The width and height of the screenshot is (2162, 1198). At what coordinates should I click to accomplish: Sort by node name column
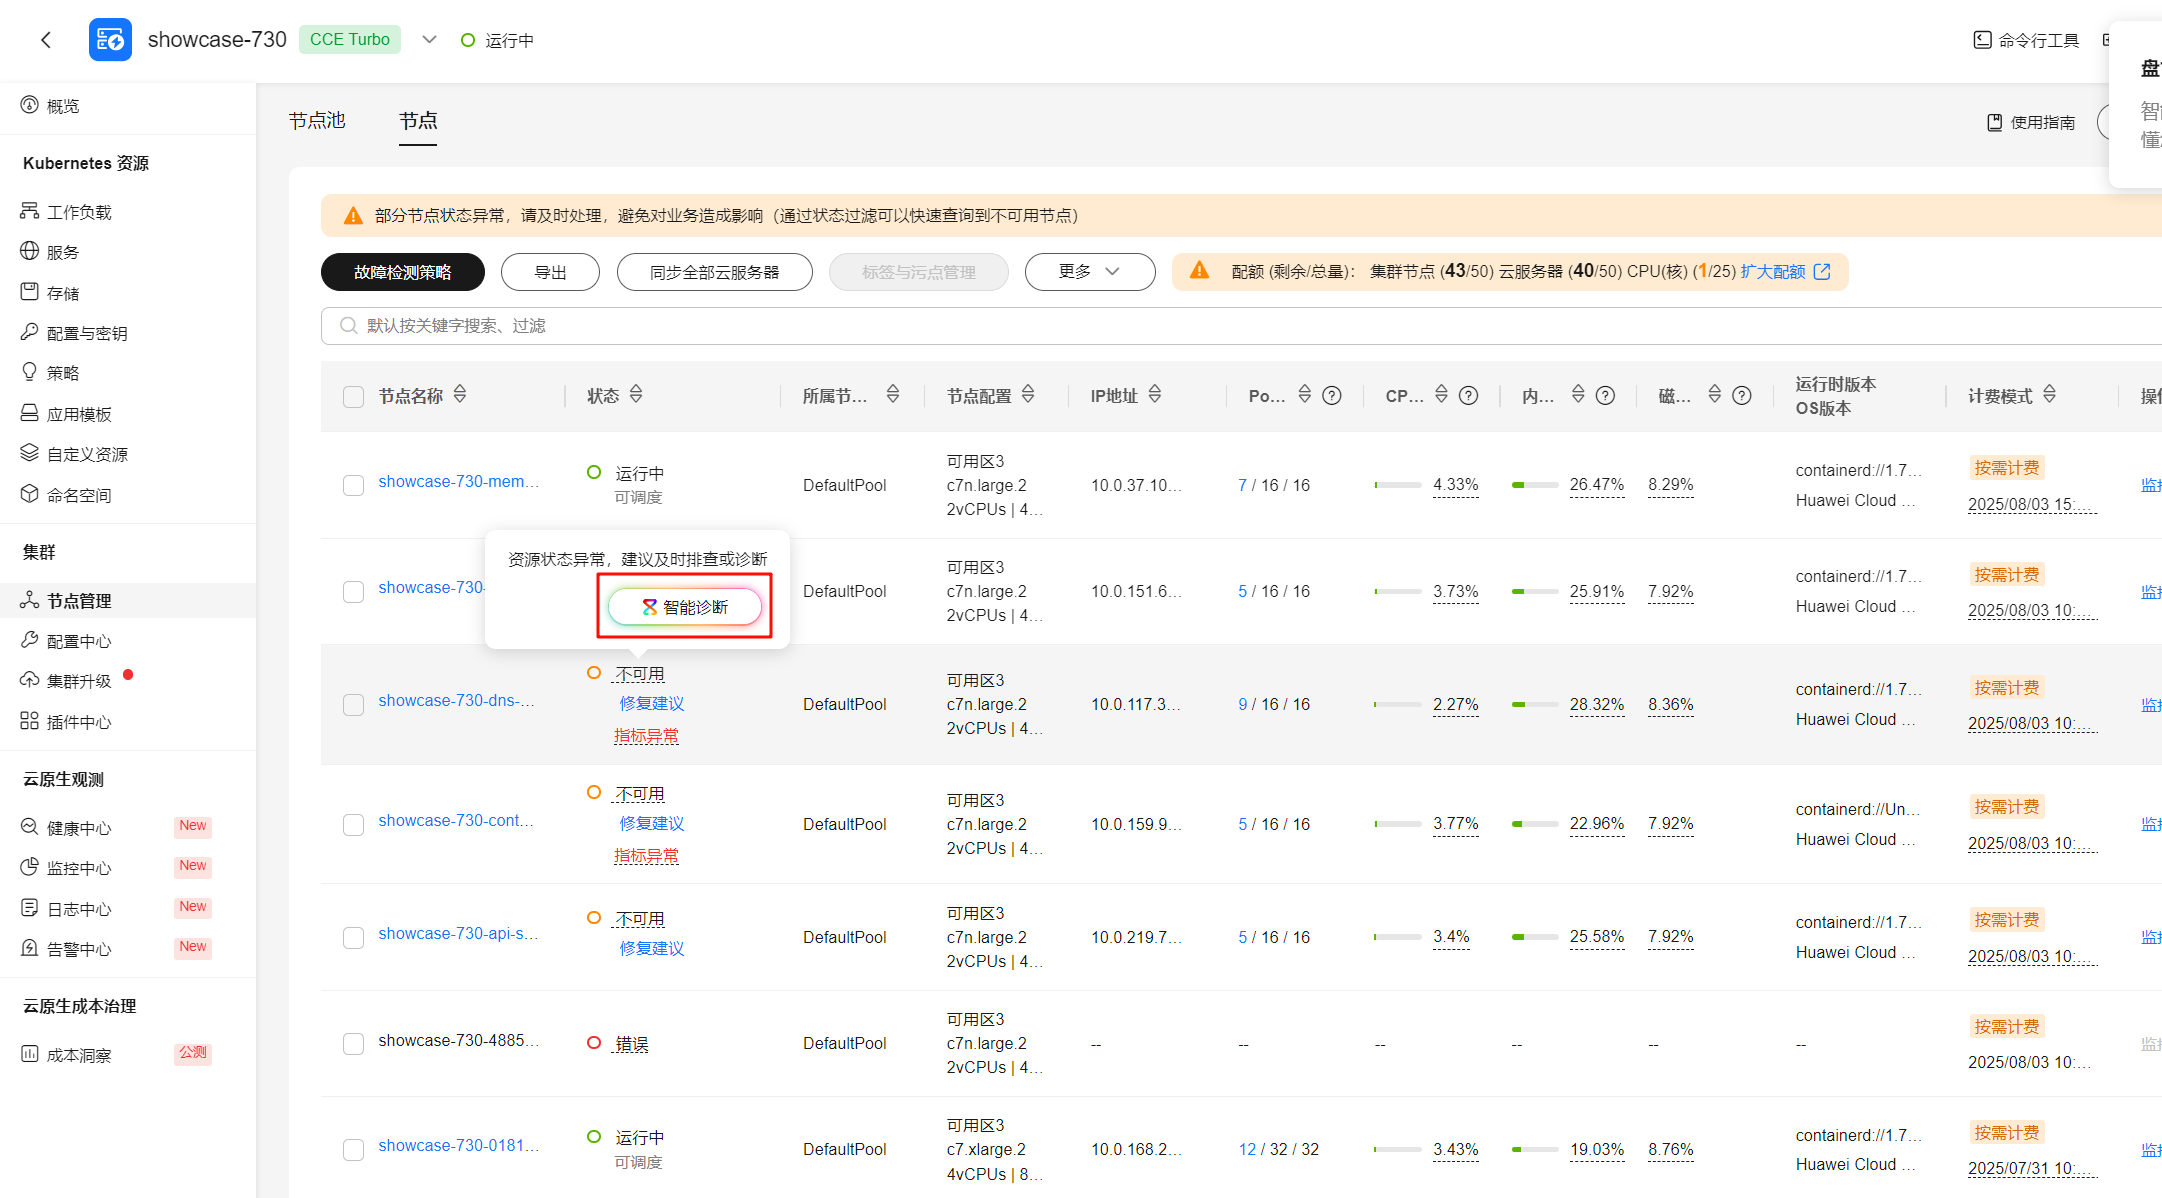[x=460, y=395]
